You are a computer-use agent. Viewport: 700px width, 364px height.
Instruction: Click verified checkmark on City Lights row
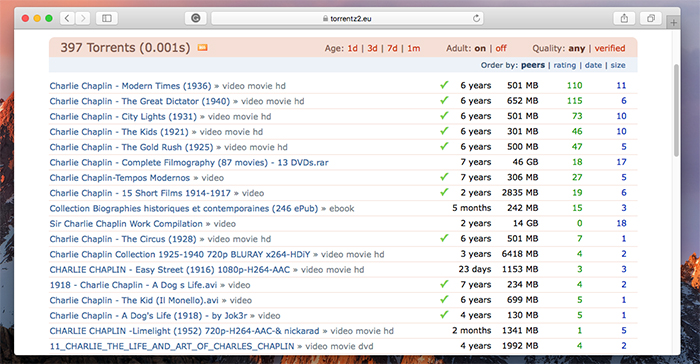click(x=444, y=115)
